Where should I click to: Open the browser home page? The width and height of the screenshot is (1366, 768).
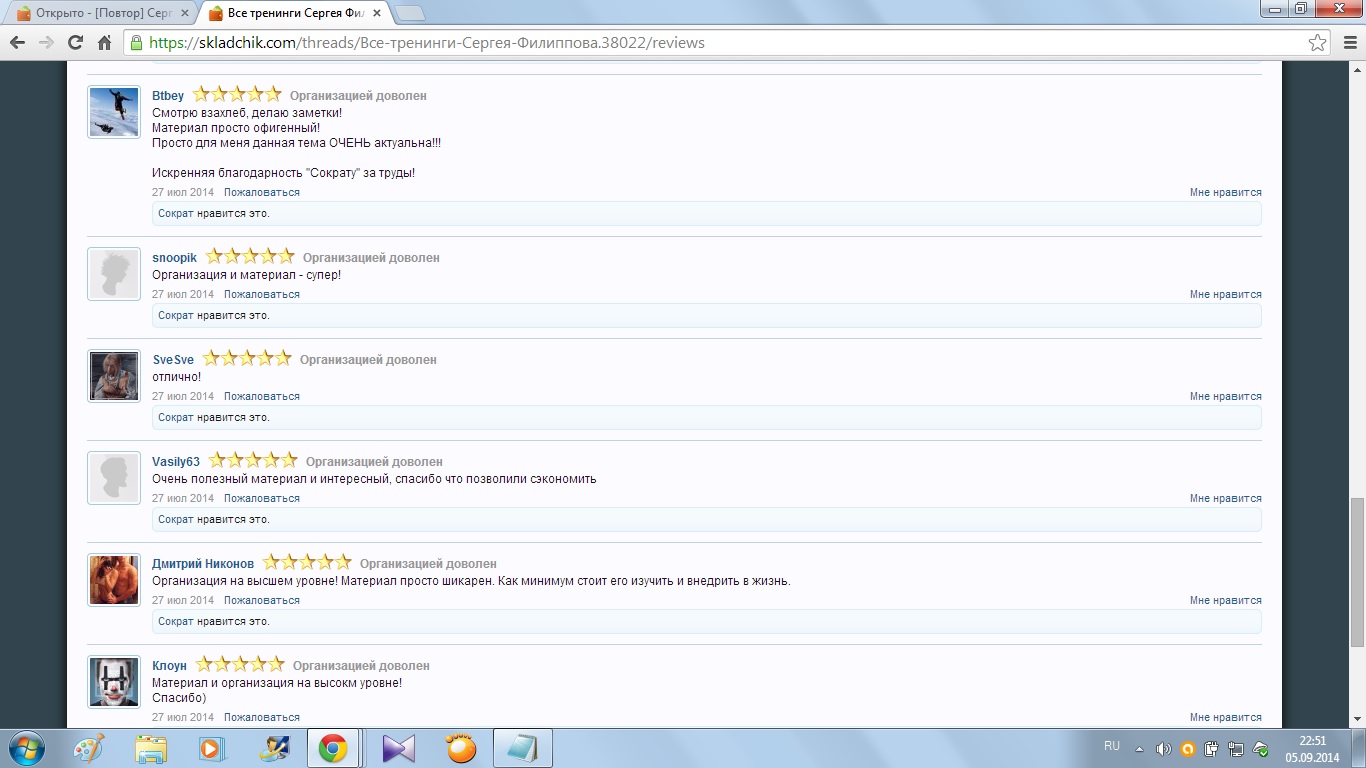(104, 43)
